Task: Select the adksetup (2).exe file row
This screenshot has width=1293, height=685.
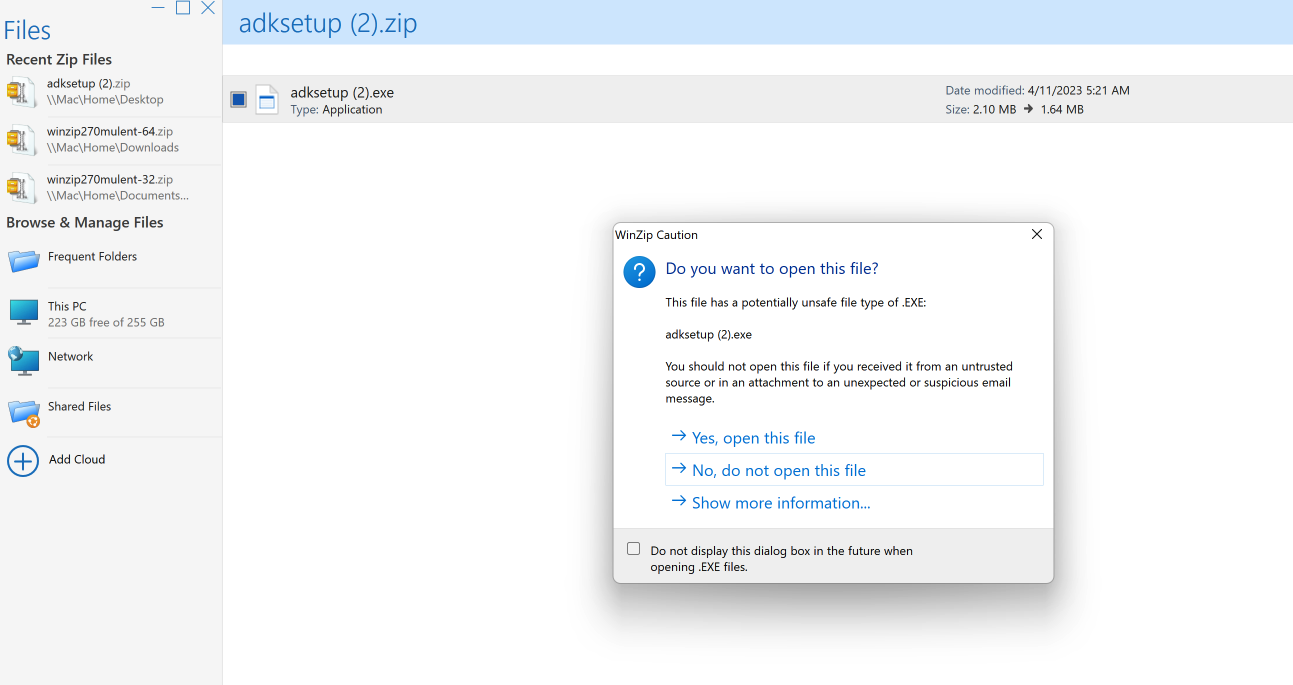Action: pos(600,99)
